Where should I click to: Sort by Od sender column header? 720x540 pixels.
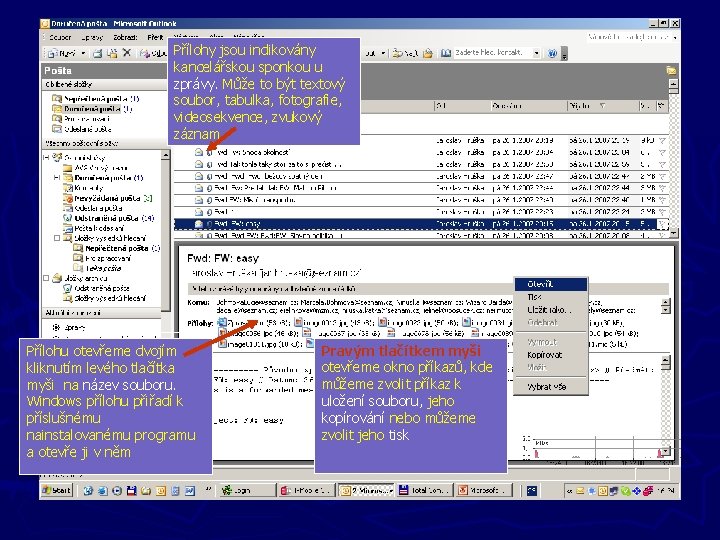coord(462,106)
